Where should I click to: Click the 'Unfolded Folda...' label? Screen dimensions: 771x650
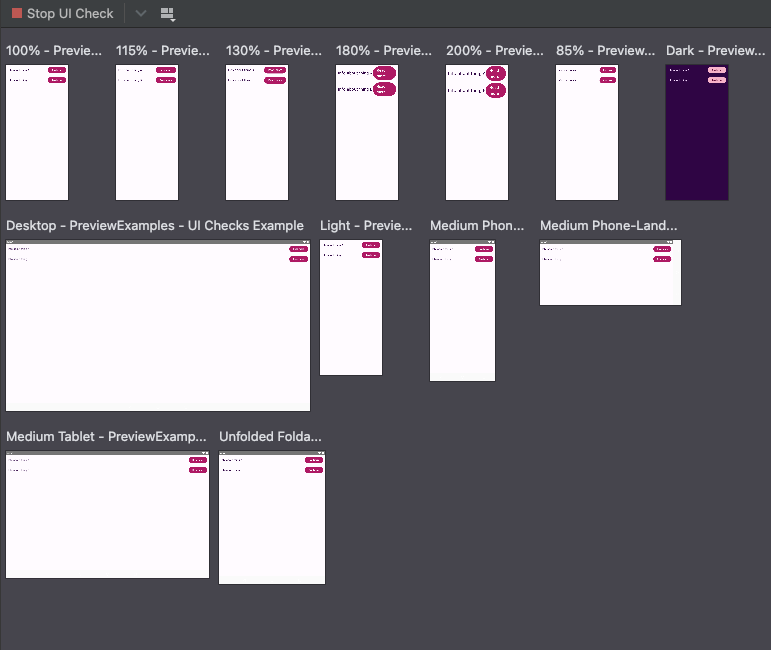[x=270, y=437]
